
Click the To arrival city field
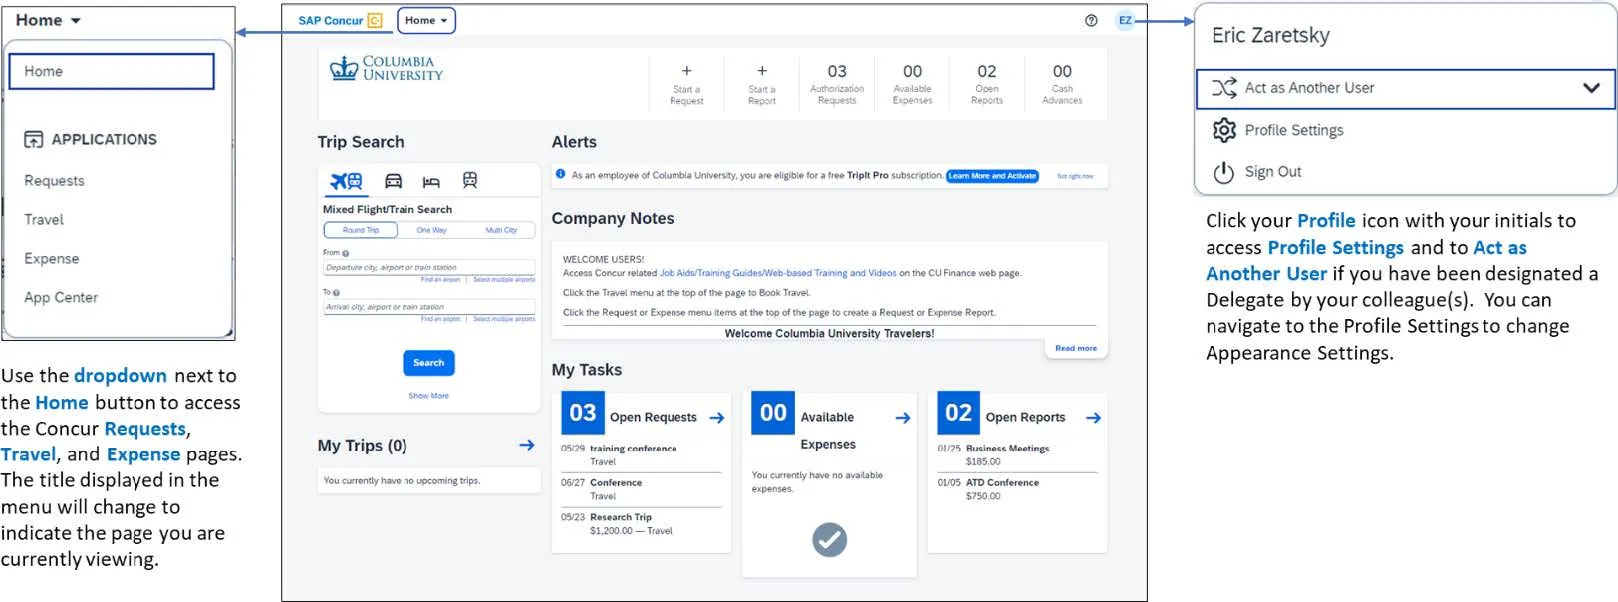tap(429, 307)
